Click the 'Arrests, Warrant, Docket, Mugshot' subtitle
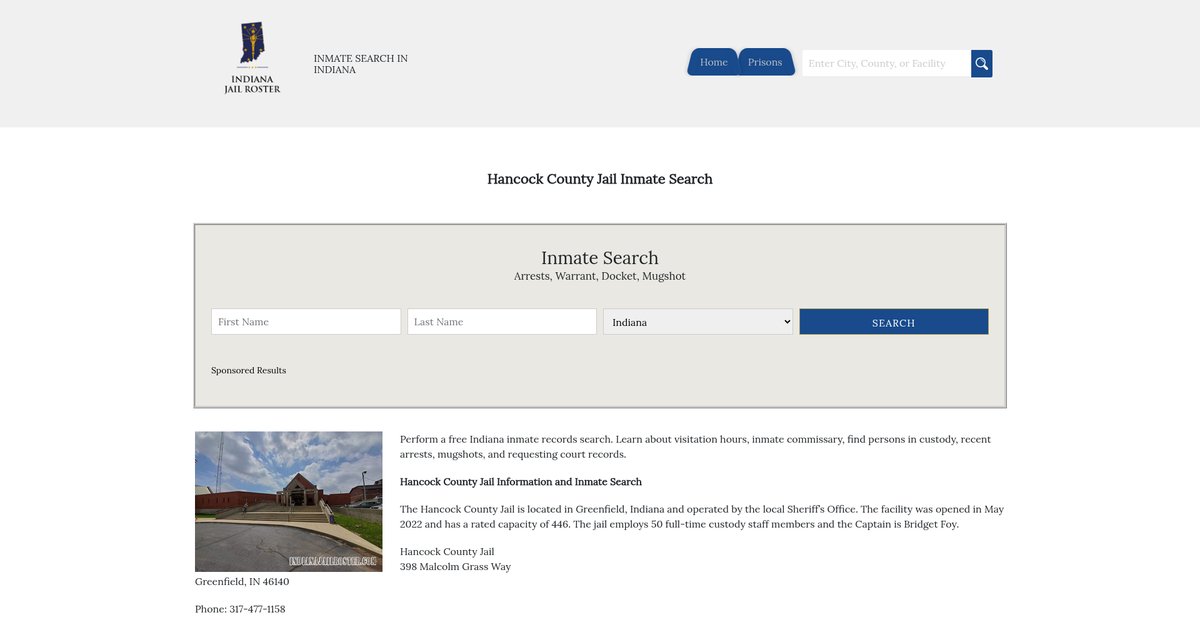Image resolution: width=1200 pixels, height=620 pixels. (600, 276)
